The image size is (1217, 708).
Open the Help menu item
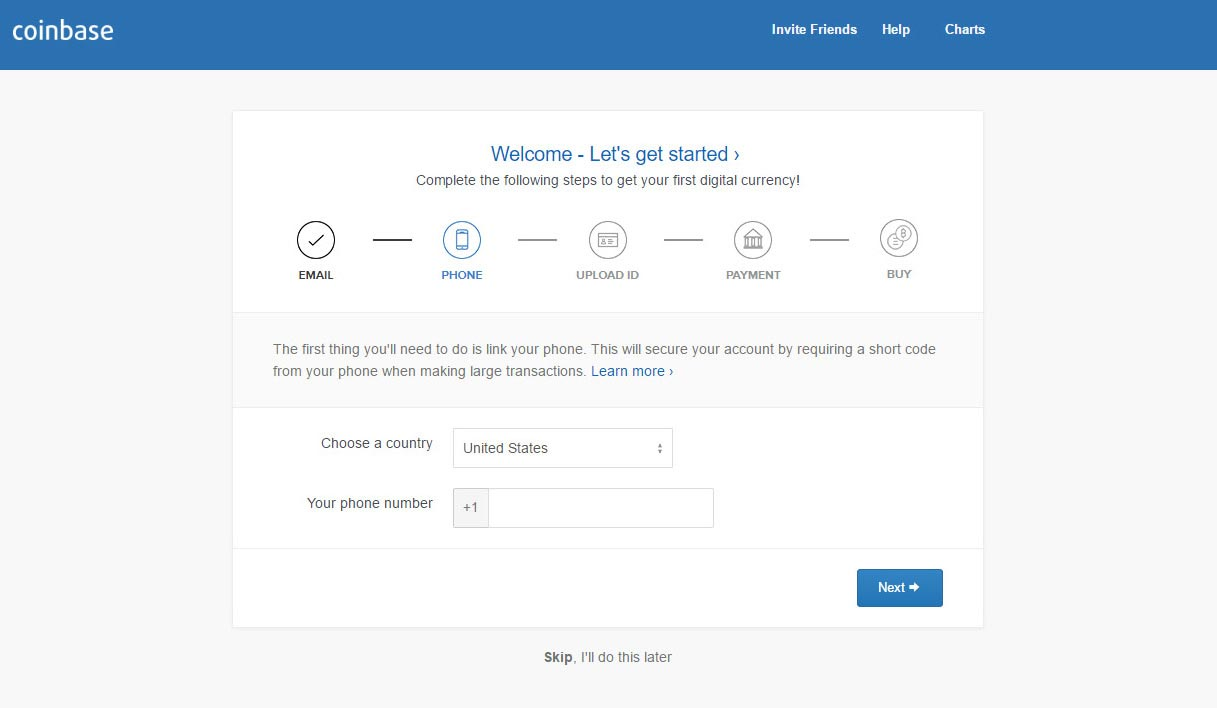pos(896,30)
